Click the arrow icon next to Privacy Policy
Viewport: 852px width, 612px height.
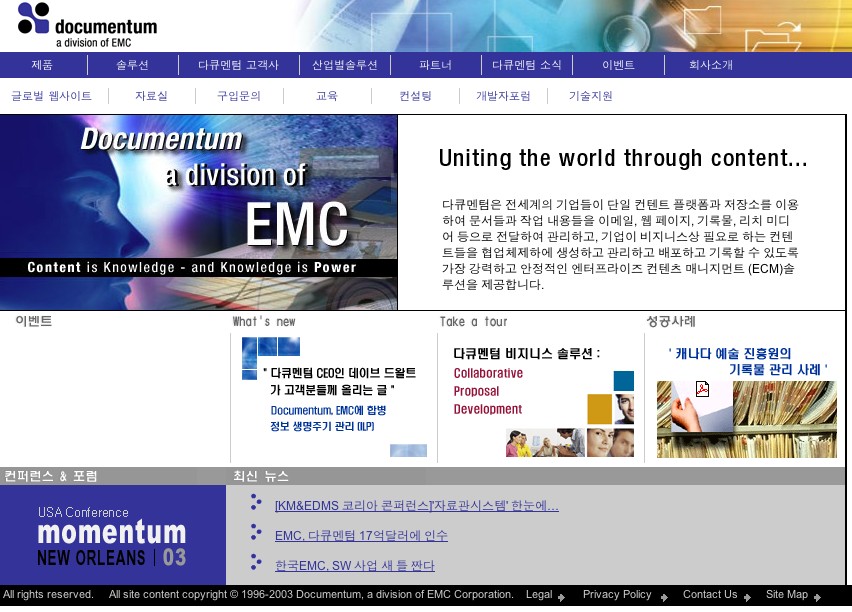tap(664, 597)
